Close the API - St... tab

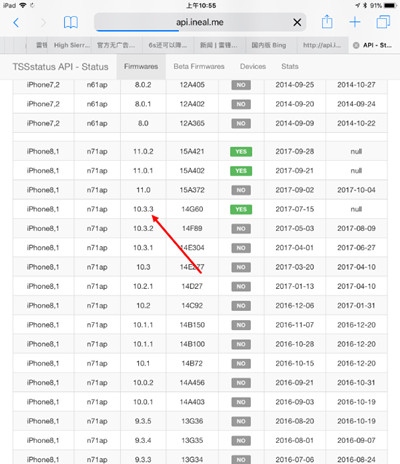click(356, 45)
